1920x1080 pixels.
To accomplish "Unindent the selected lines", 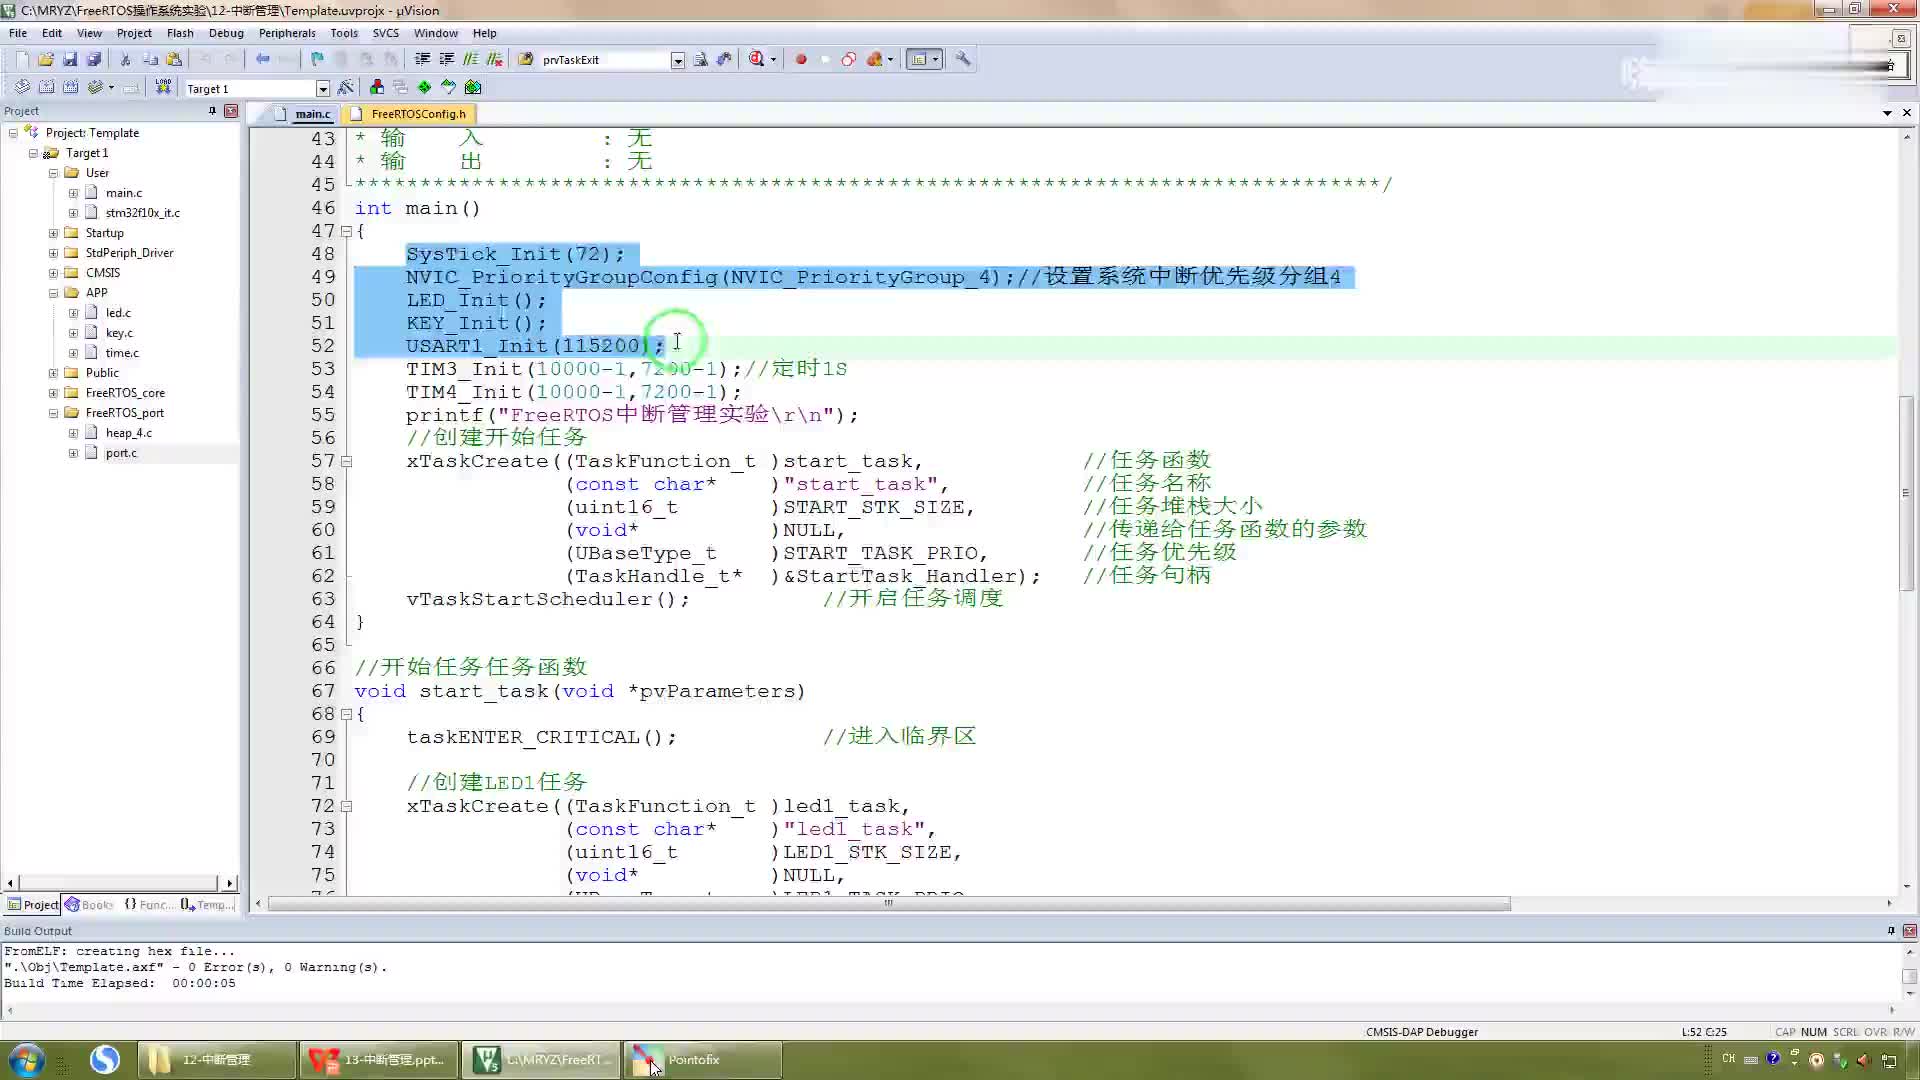I will point(447,59).
